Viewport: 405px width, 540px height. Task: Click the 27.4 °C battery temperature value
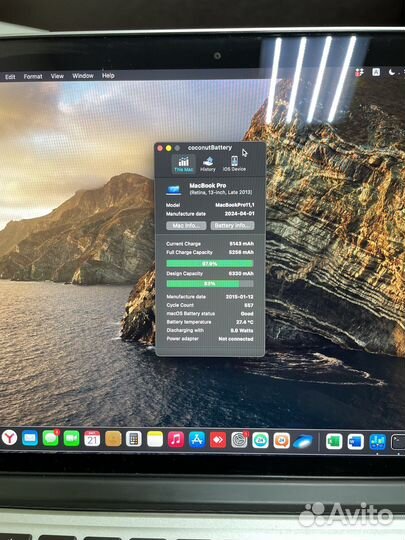tap(245, 322)
